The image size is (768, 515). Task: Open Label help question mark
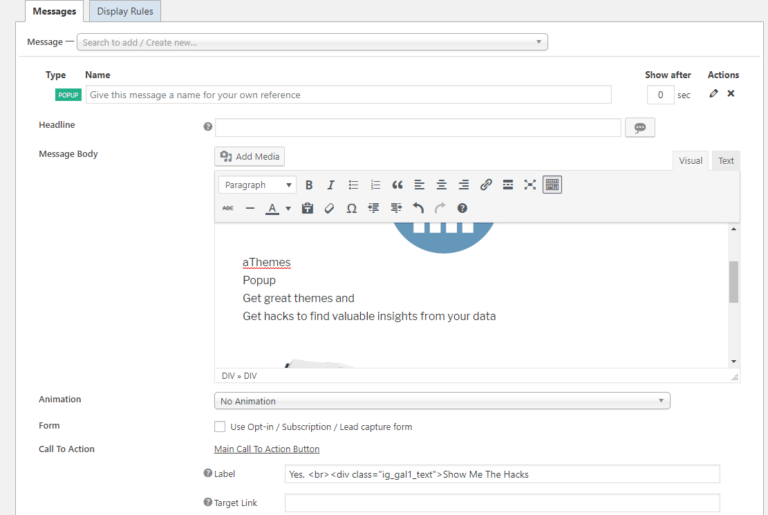coord(208,473)
